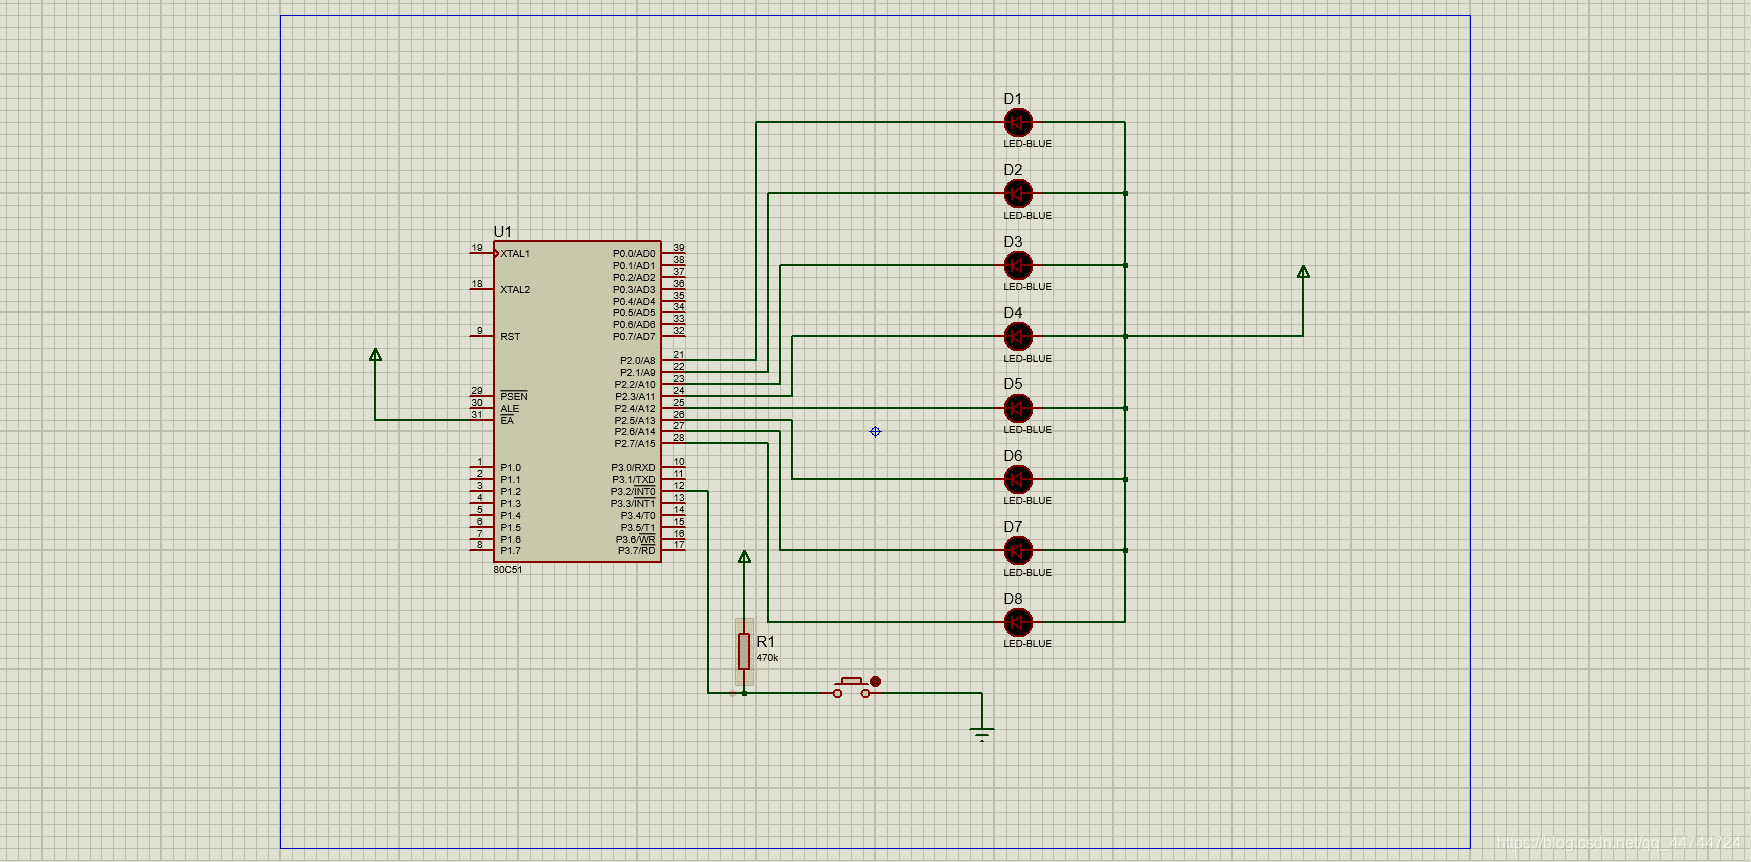Click the P3.2/INT0 pin label
The image size is (1751, 862).
[634, 492]
